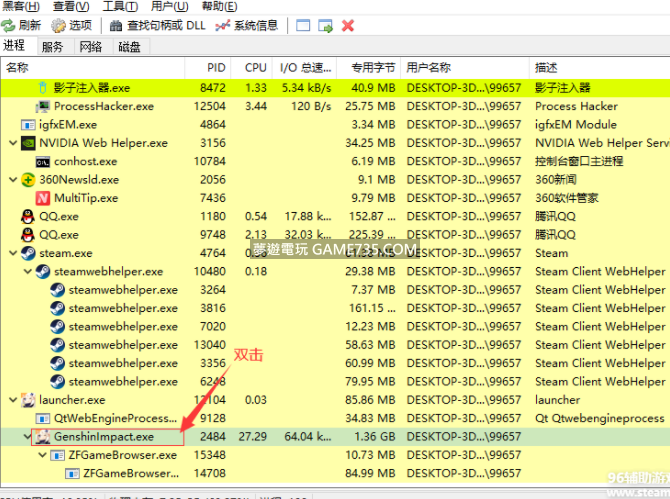Select steamwebhelper.exe row PID 3816
Image resolution: width=670 pixels, height=499 pixels.
[x=335, y=308]
